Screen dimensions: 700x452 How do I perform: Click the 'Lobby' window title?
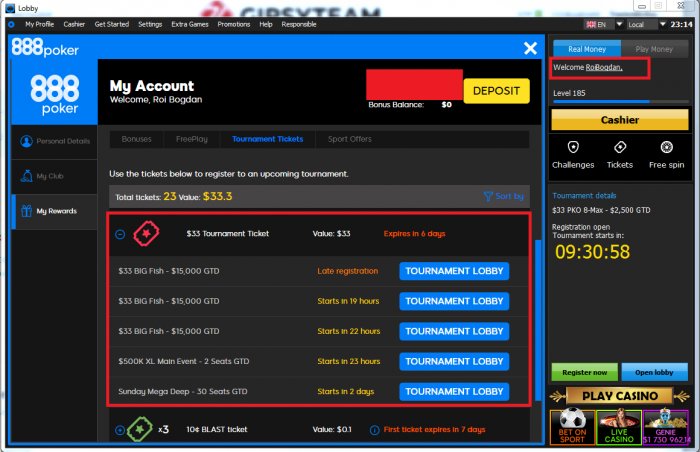coord(28,8)
